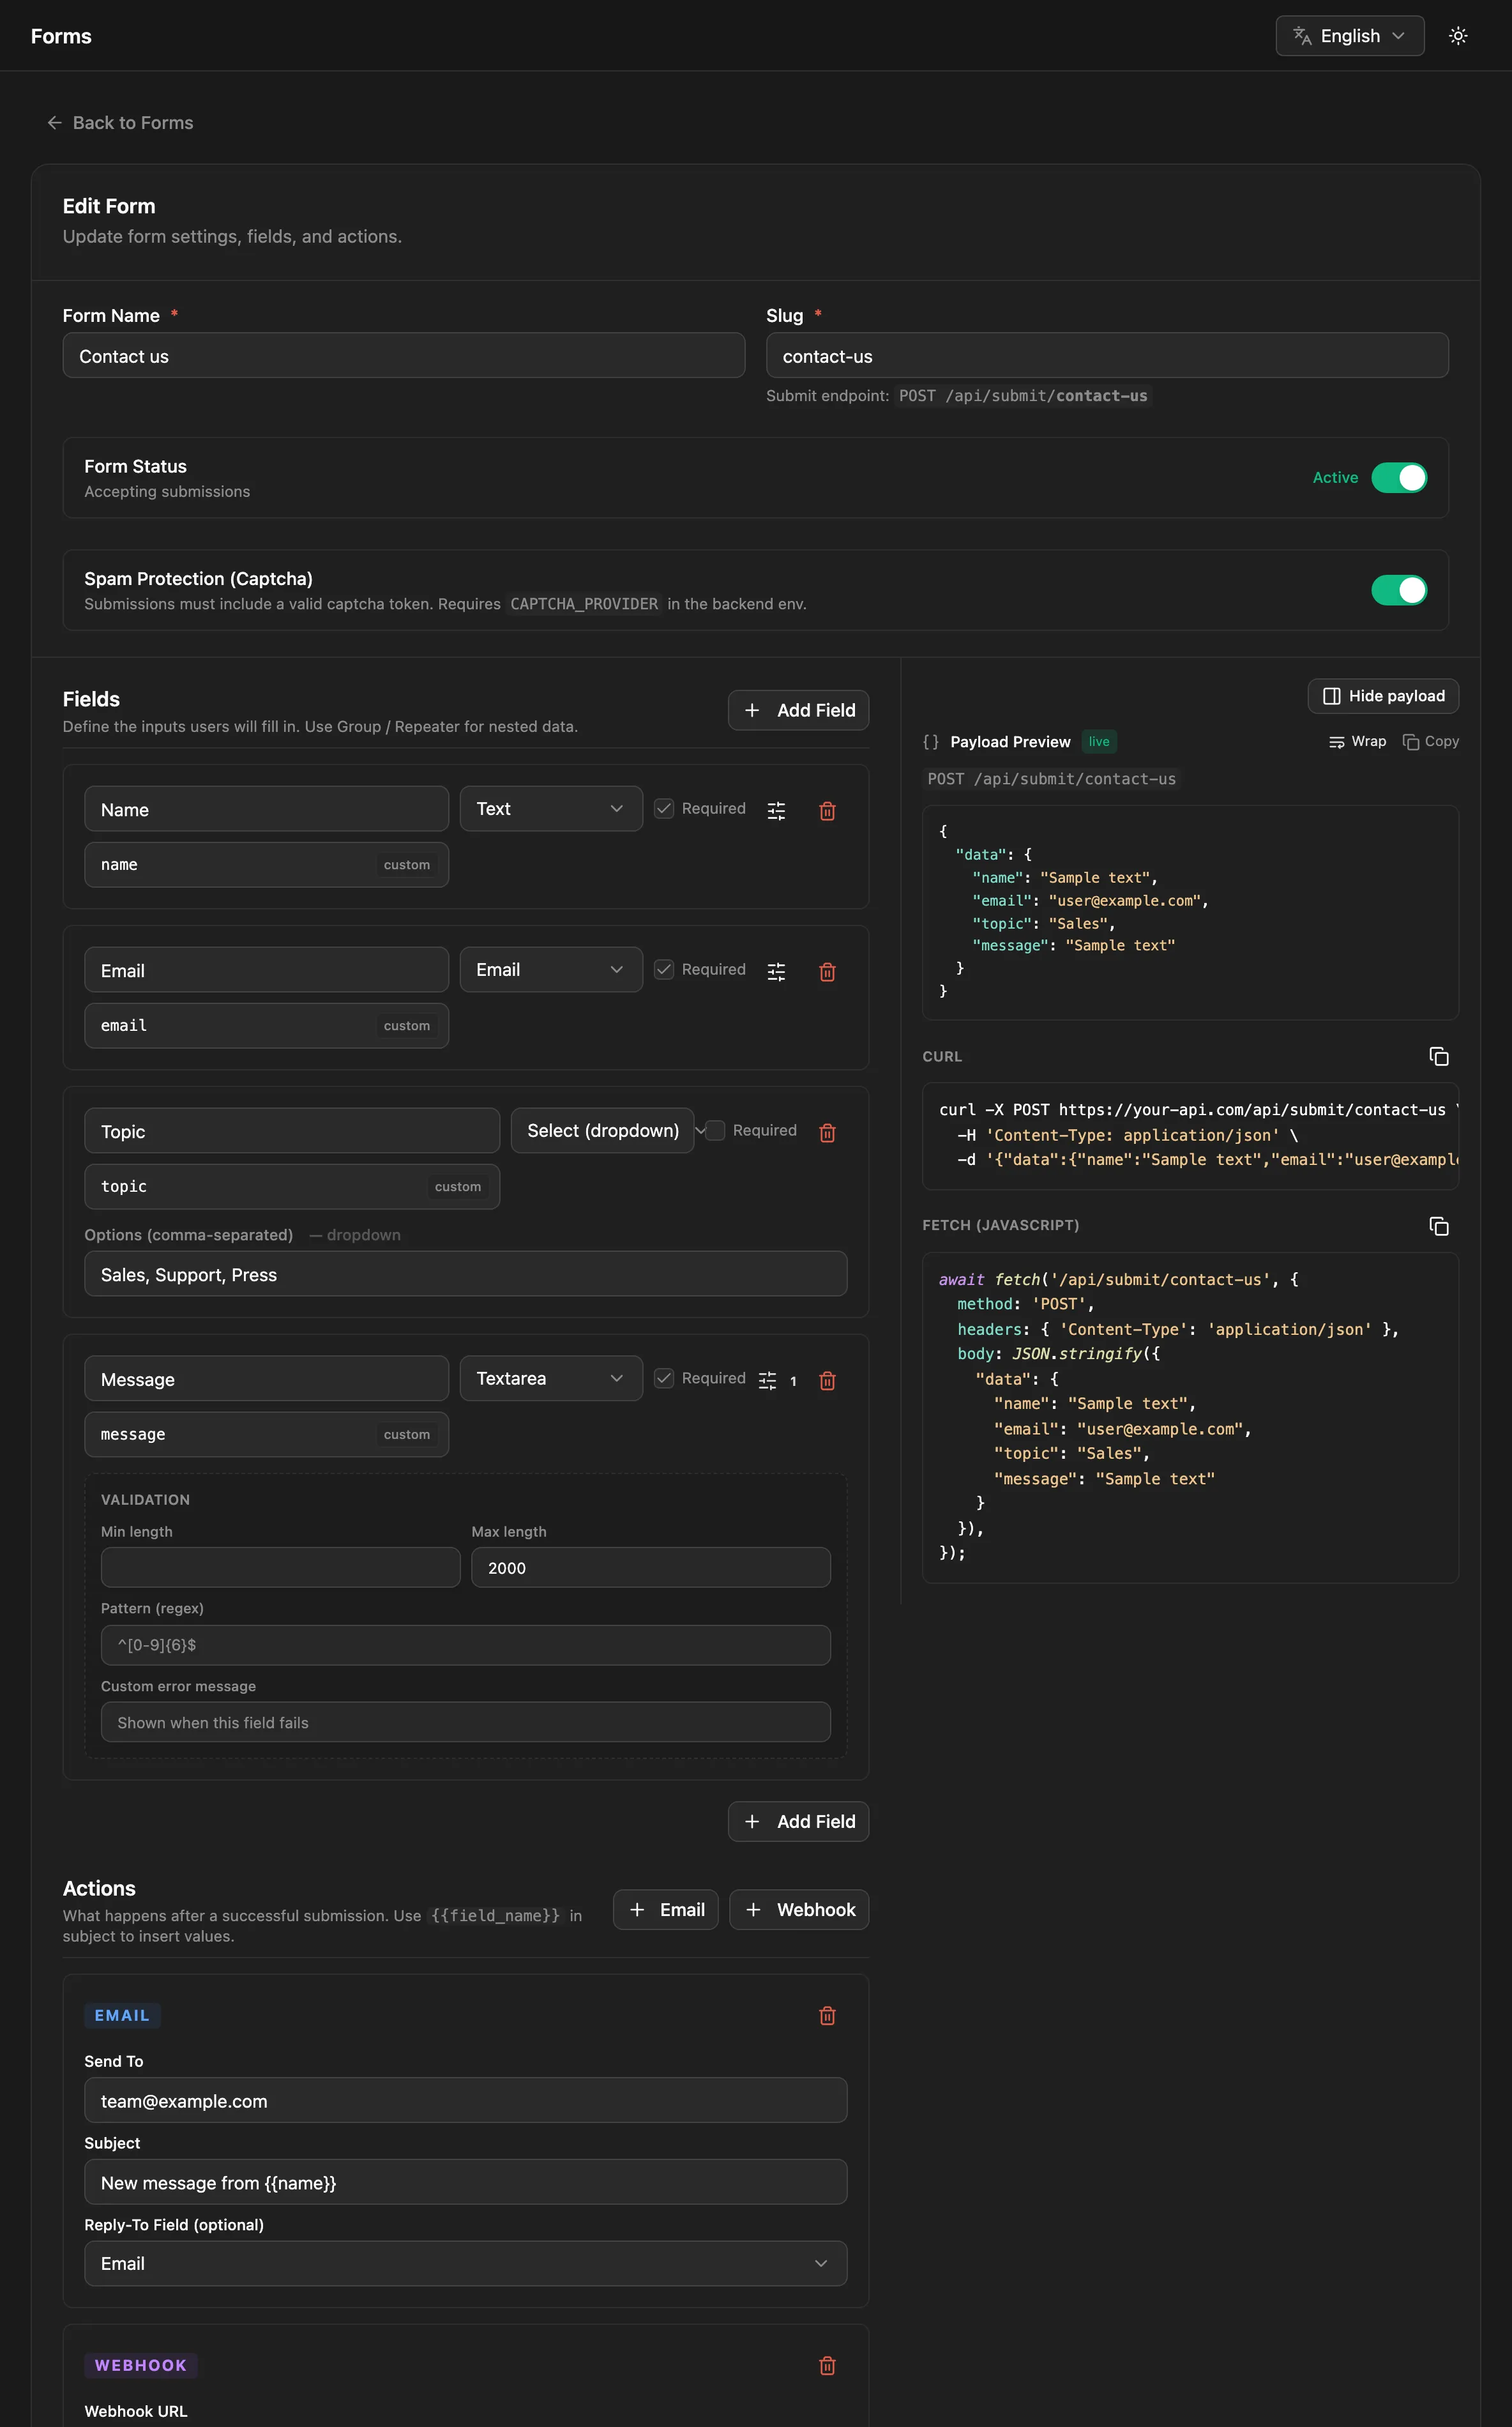The height and width of the screenshot is (2427, 1512).
Task: Open the Name field type Text dropdown
Action: [x=551, y=808]
